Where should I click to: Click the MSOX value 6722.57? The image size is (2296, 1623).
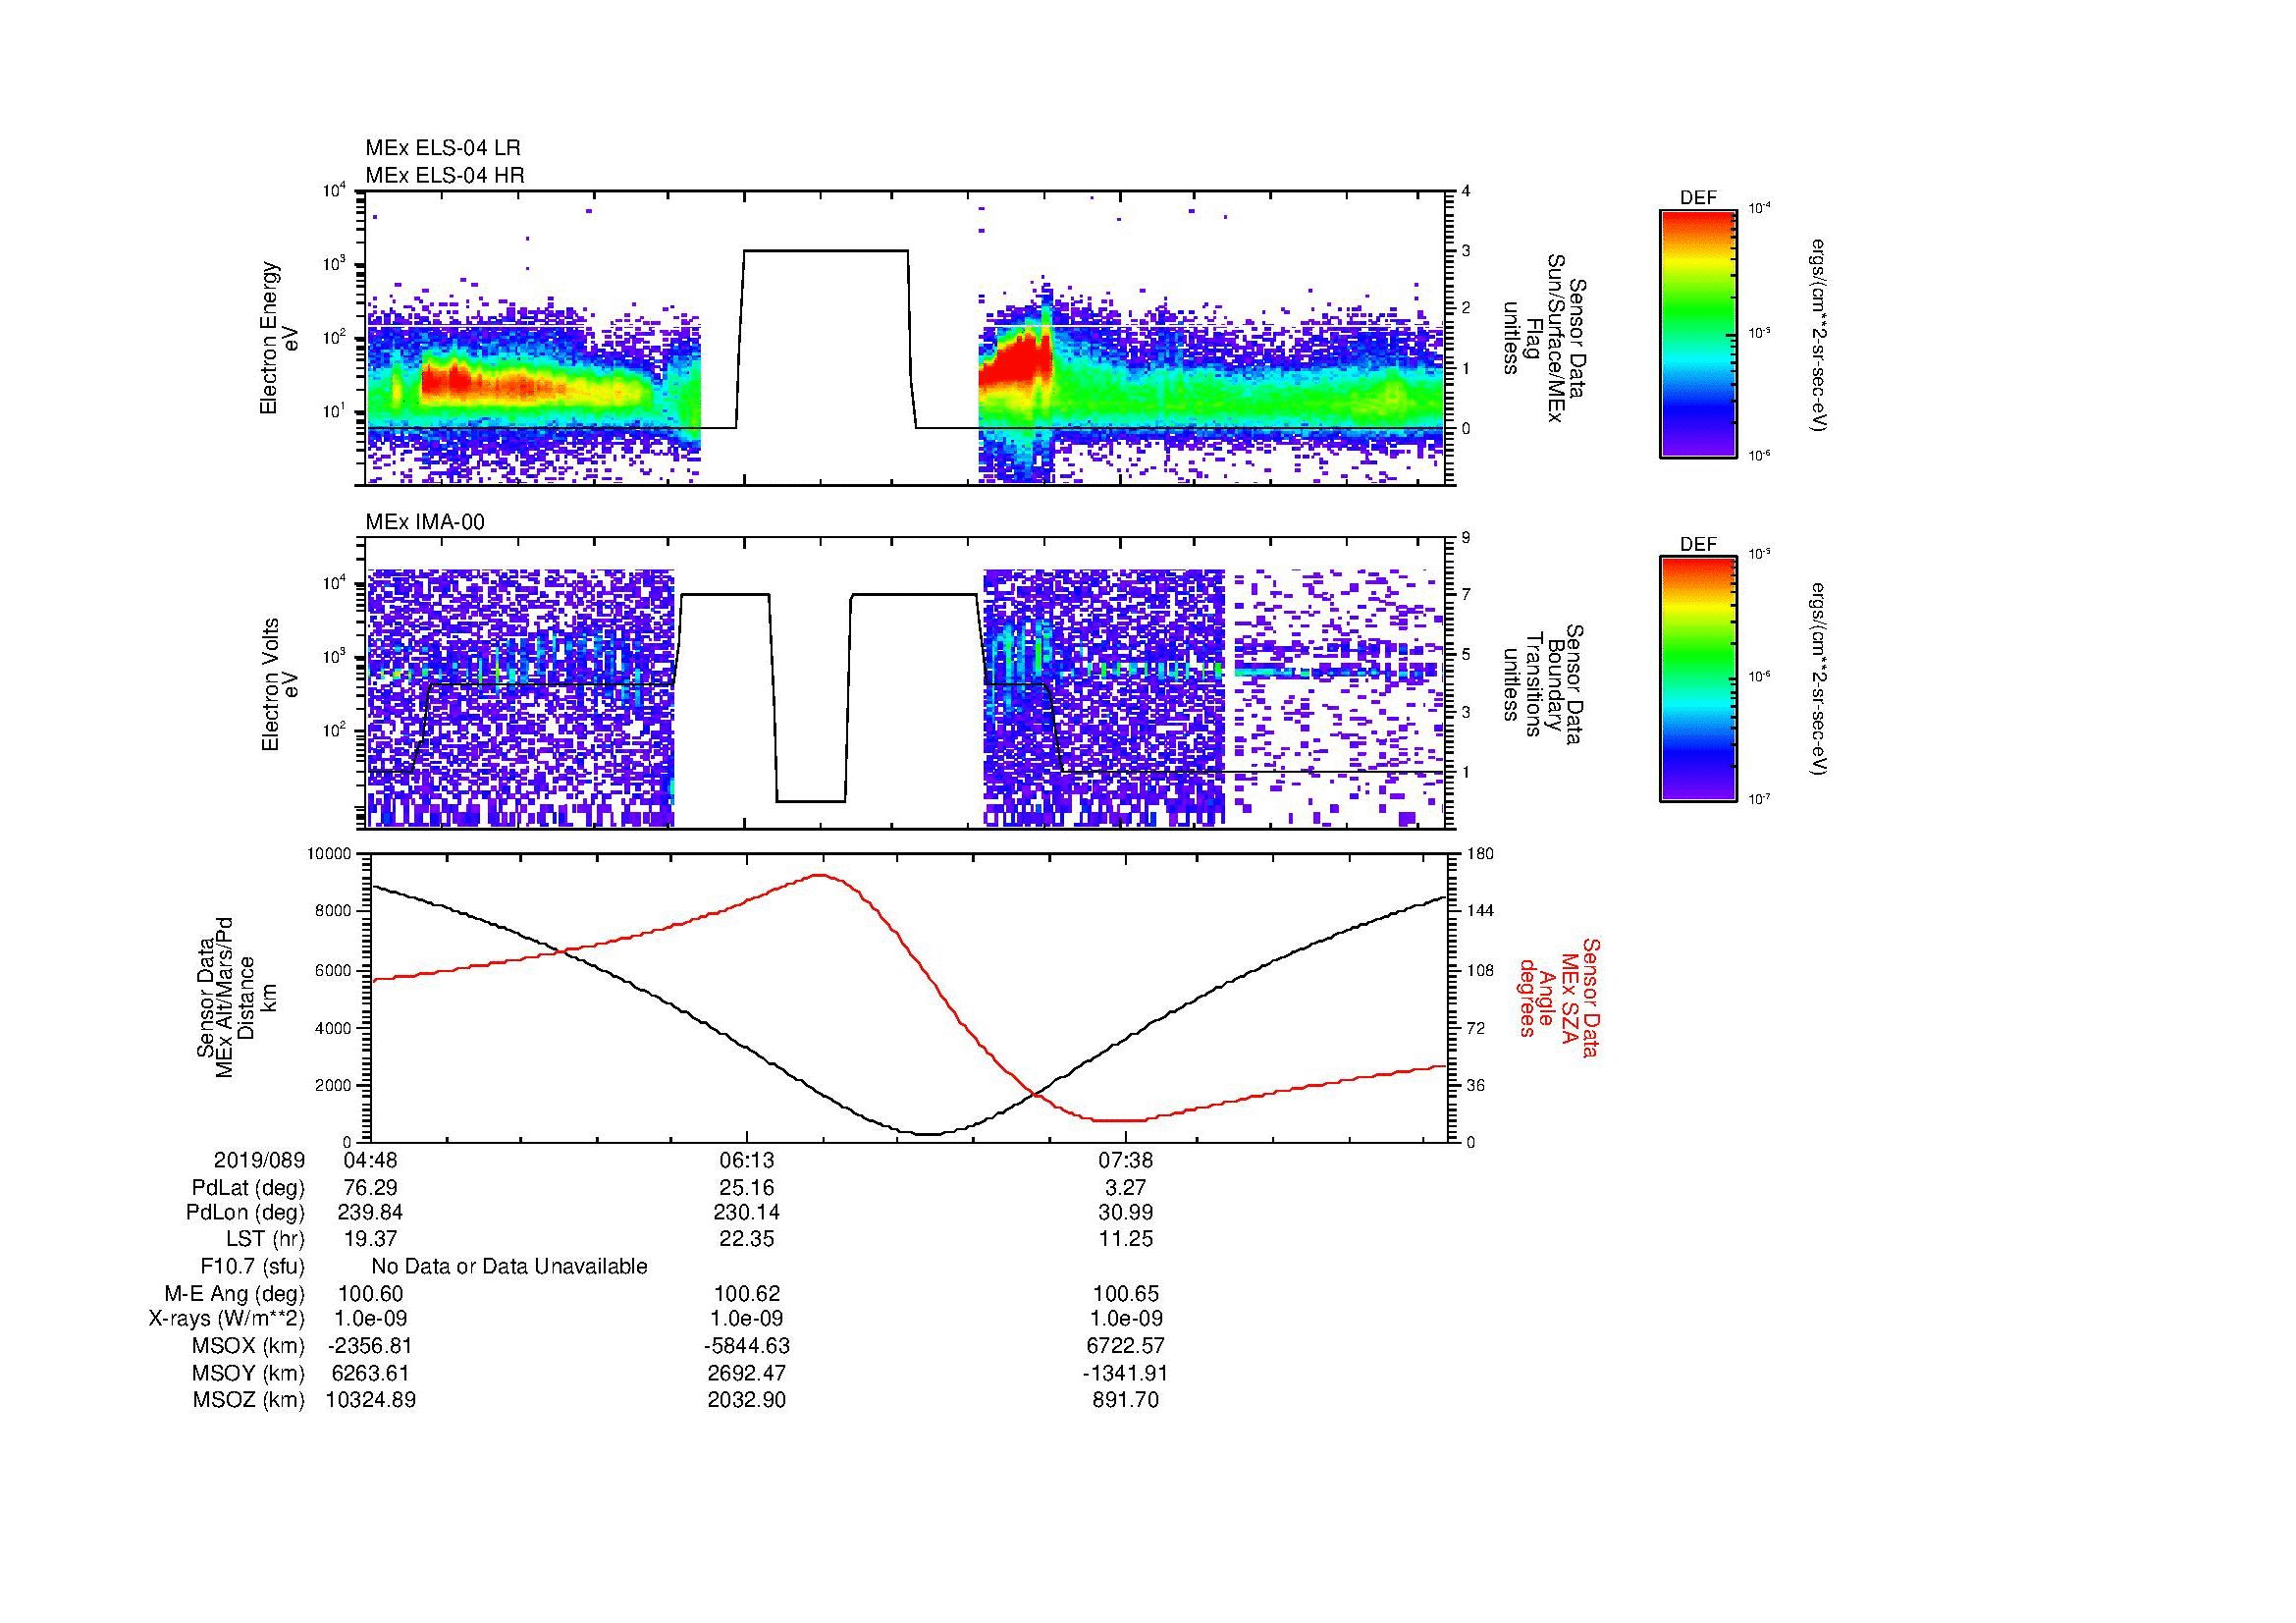[1126, 1346]
